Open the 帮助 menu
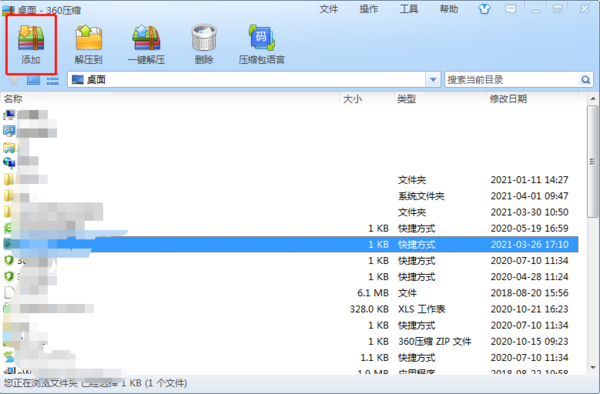 449,9
